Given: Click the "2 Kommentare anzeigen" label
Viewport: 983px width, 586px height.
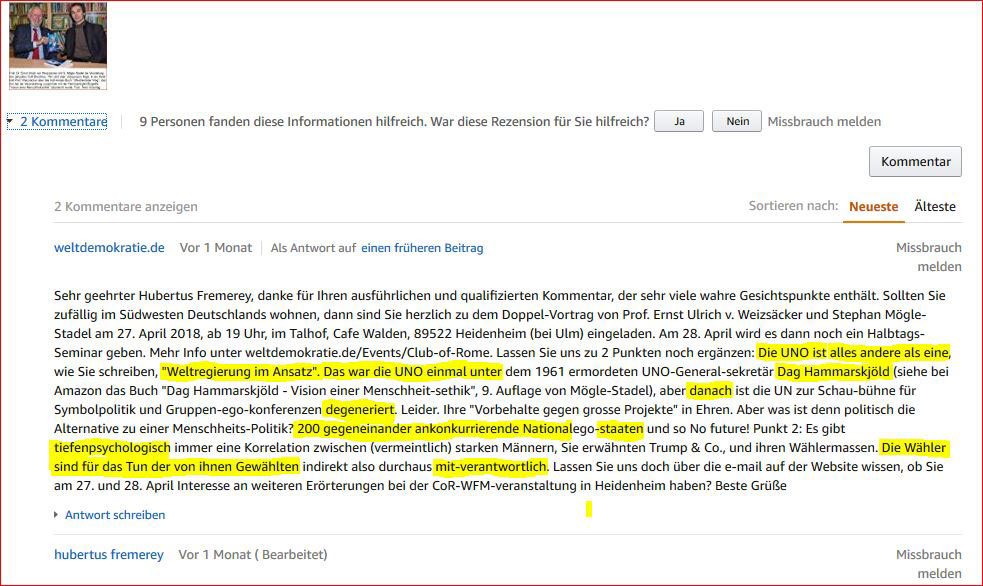Looking at the screenshot, I should [x=126, y=207].
